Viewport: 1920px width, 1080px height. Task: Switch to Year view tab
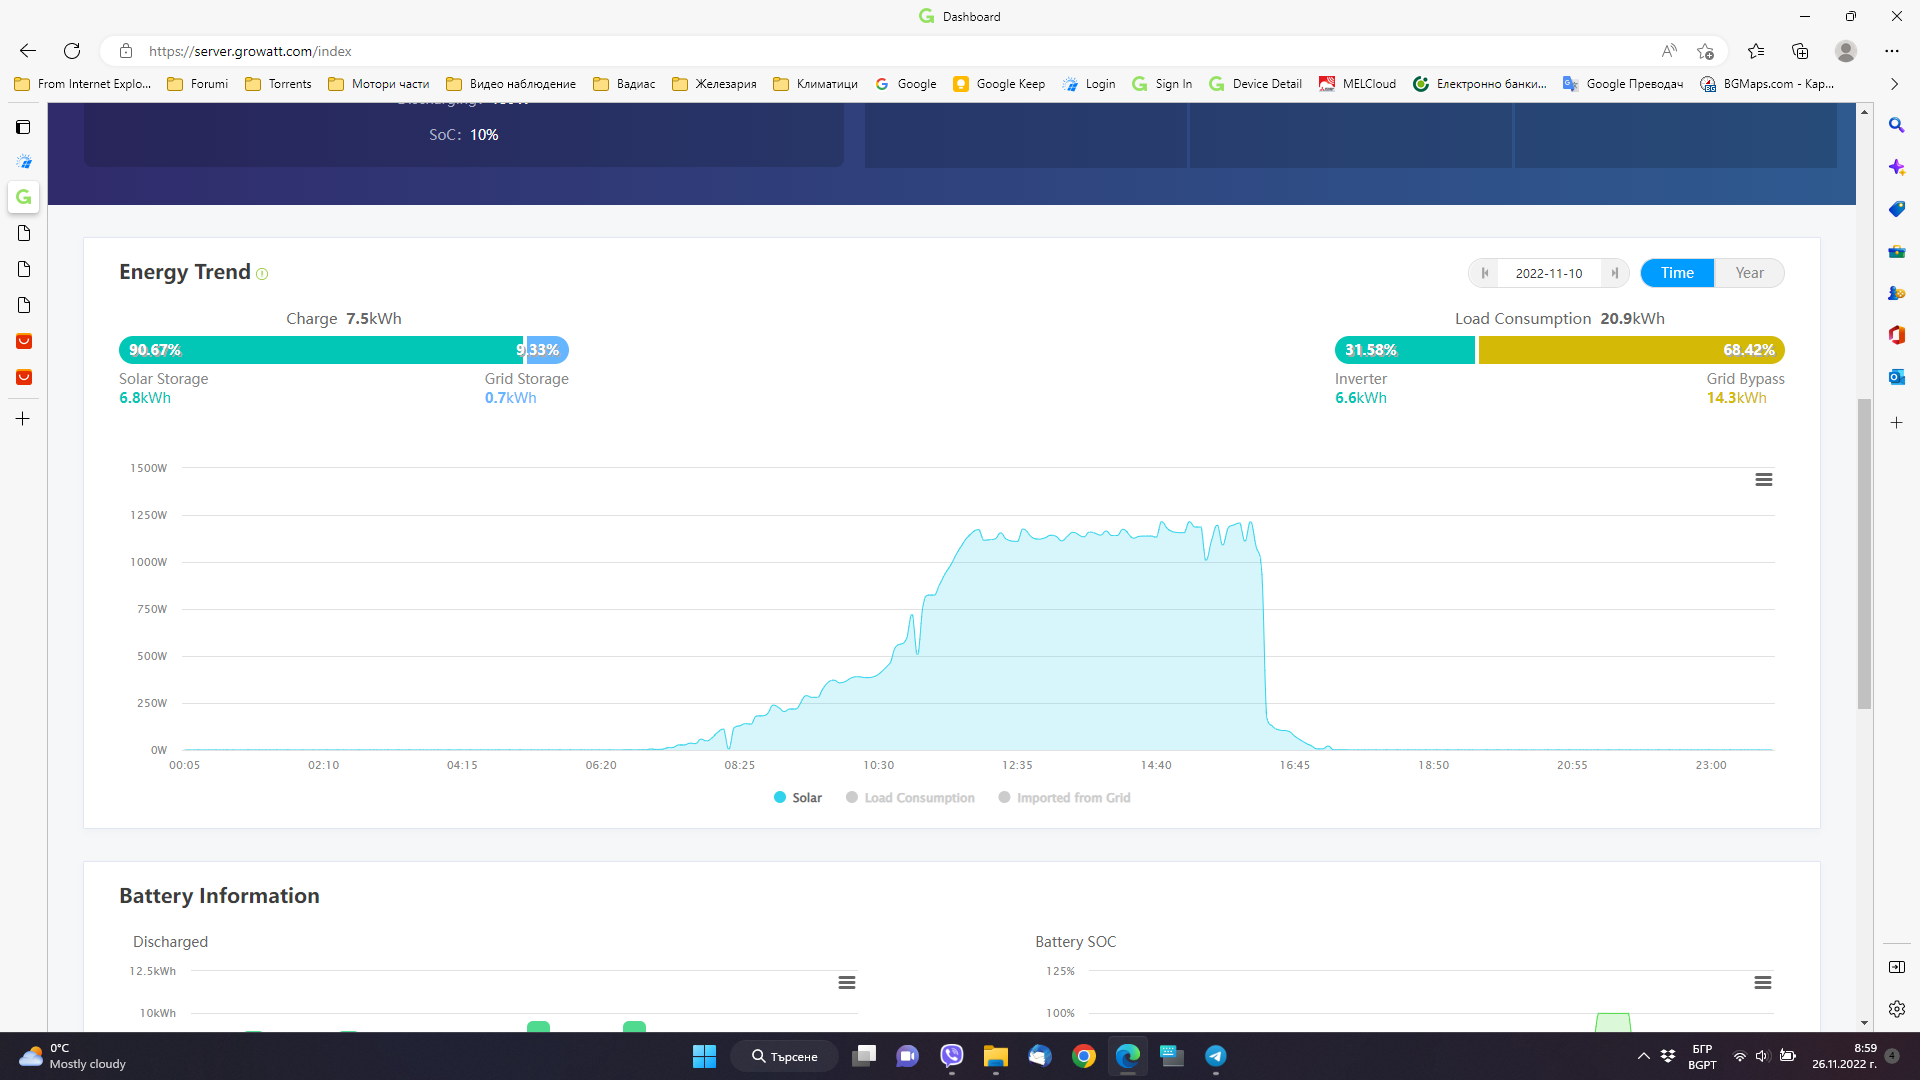pyautogui.click(x=1749, y=273)
